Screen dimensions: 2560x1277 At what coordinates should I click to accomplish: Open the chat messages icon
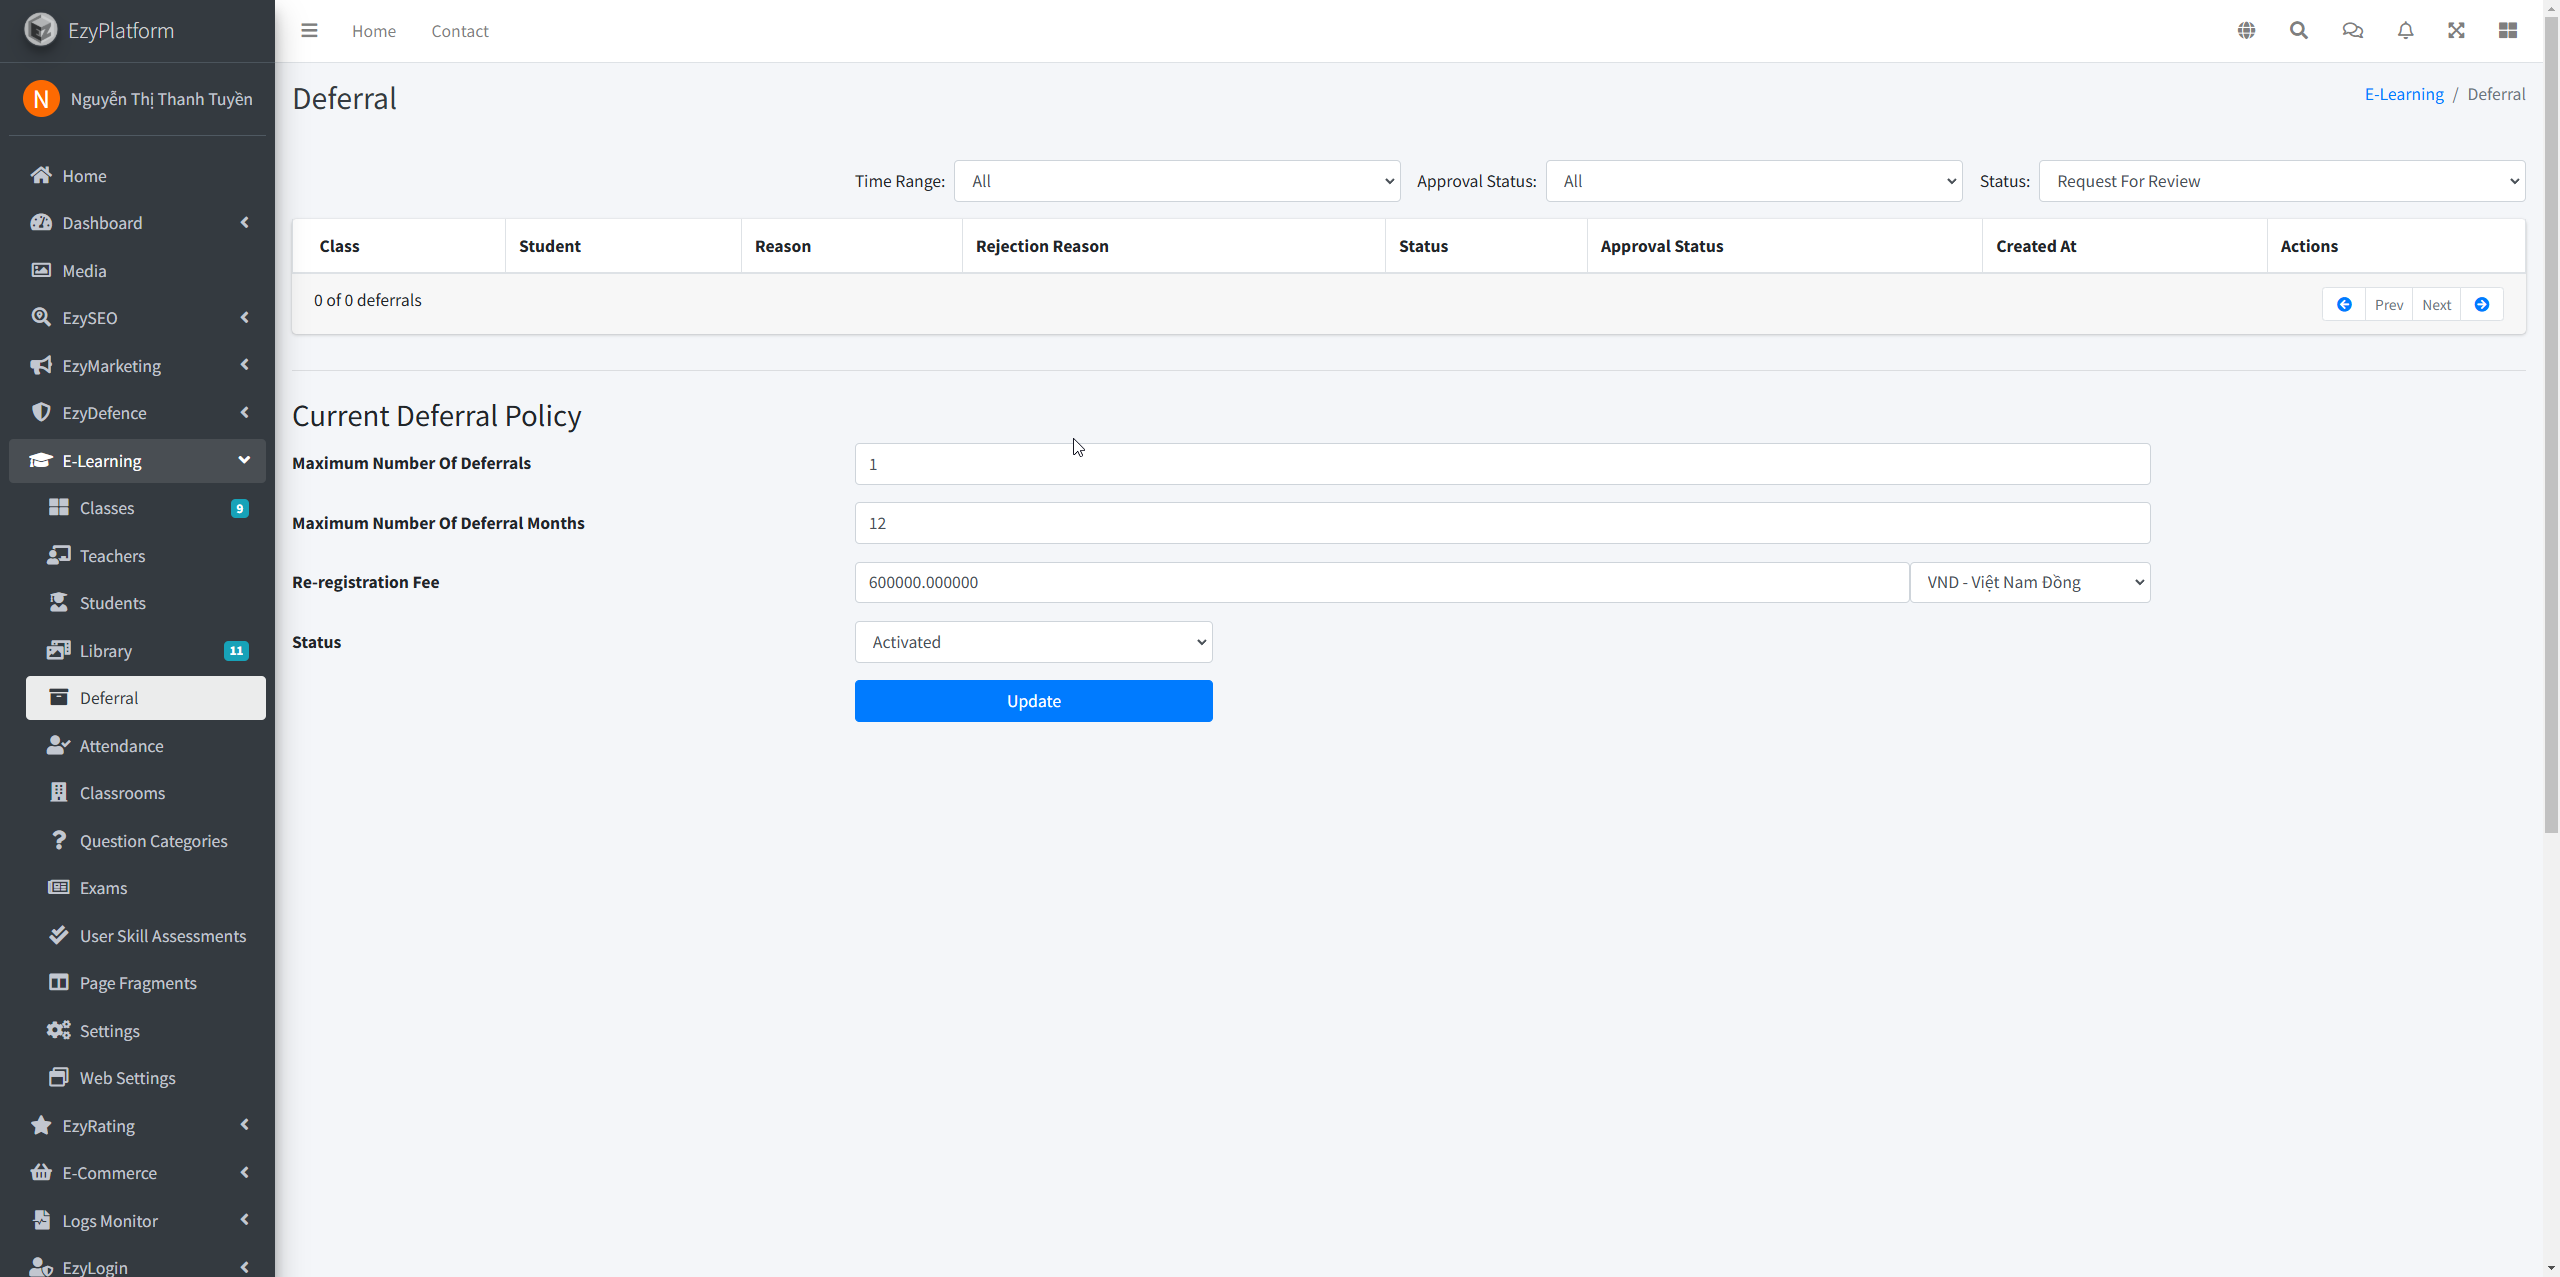click(x=2352, y=31)
